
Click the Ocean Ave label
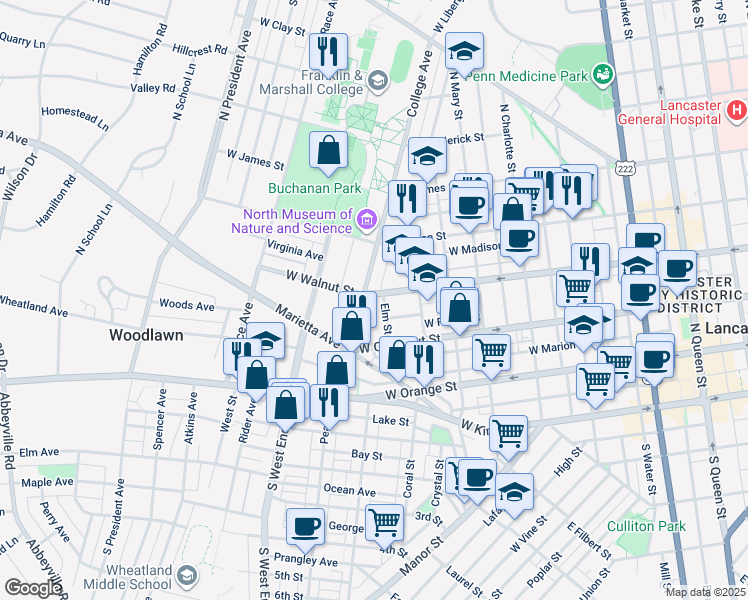350,490
